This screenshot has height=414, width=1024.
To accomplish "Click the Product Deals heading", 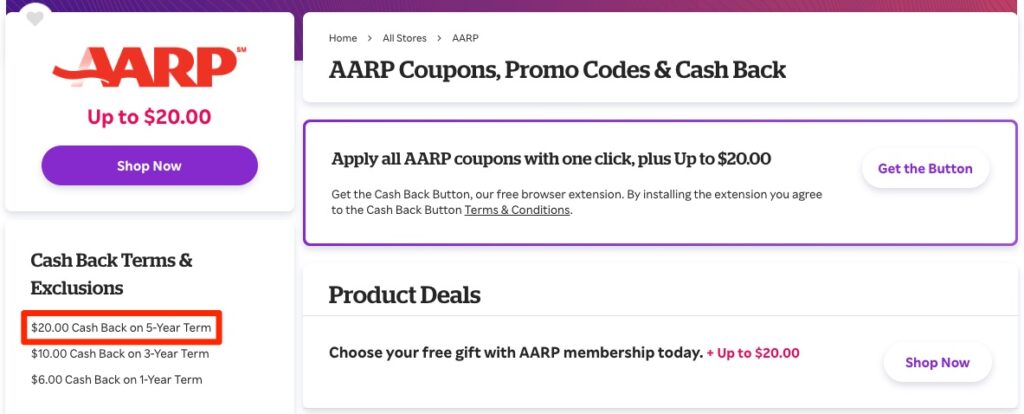I will [x=404, y=295].
